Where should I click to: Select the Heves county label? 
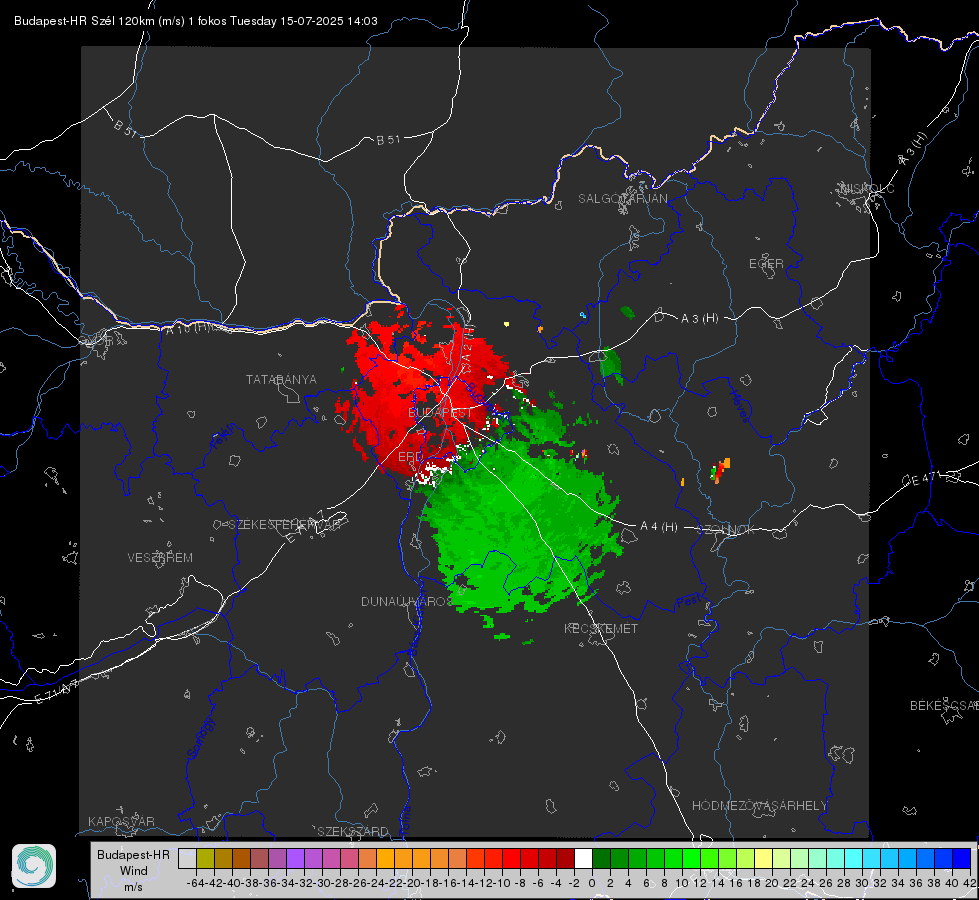(x=739, y=407)
